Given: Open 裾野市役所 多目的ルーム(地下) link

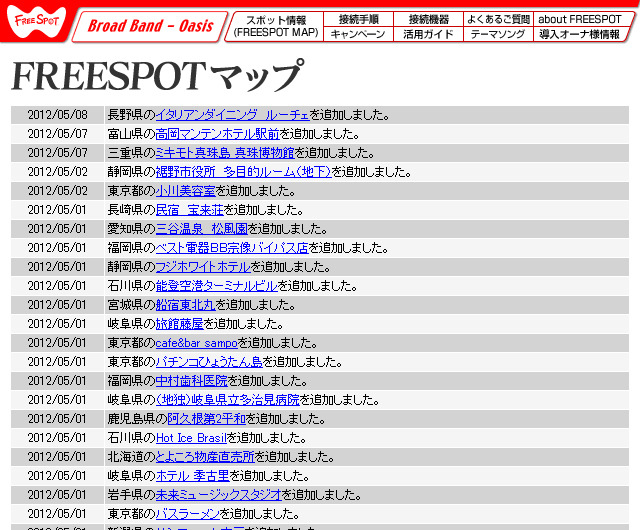Looking at the screenshot, I should pos(244,171).
